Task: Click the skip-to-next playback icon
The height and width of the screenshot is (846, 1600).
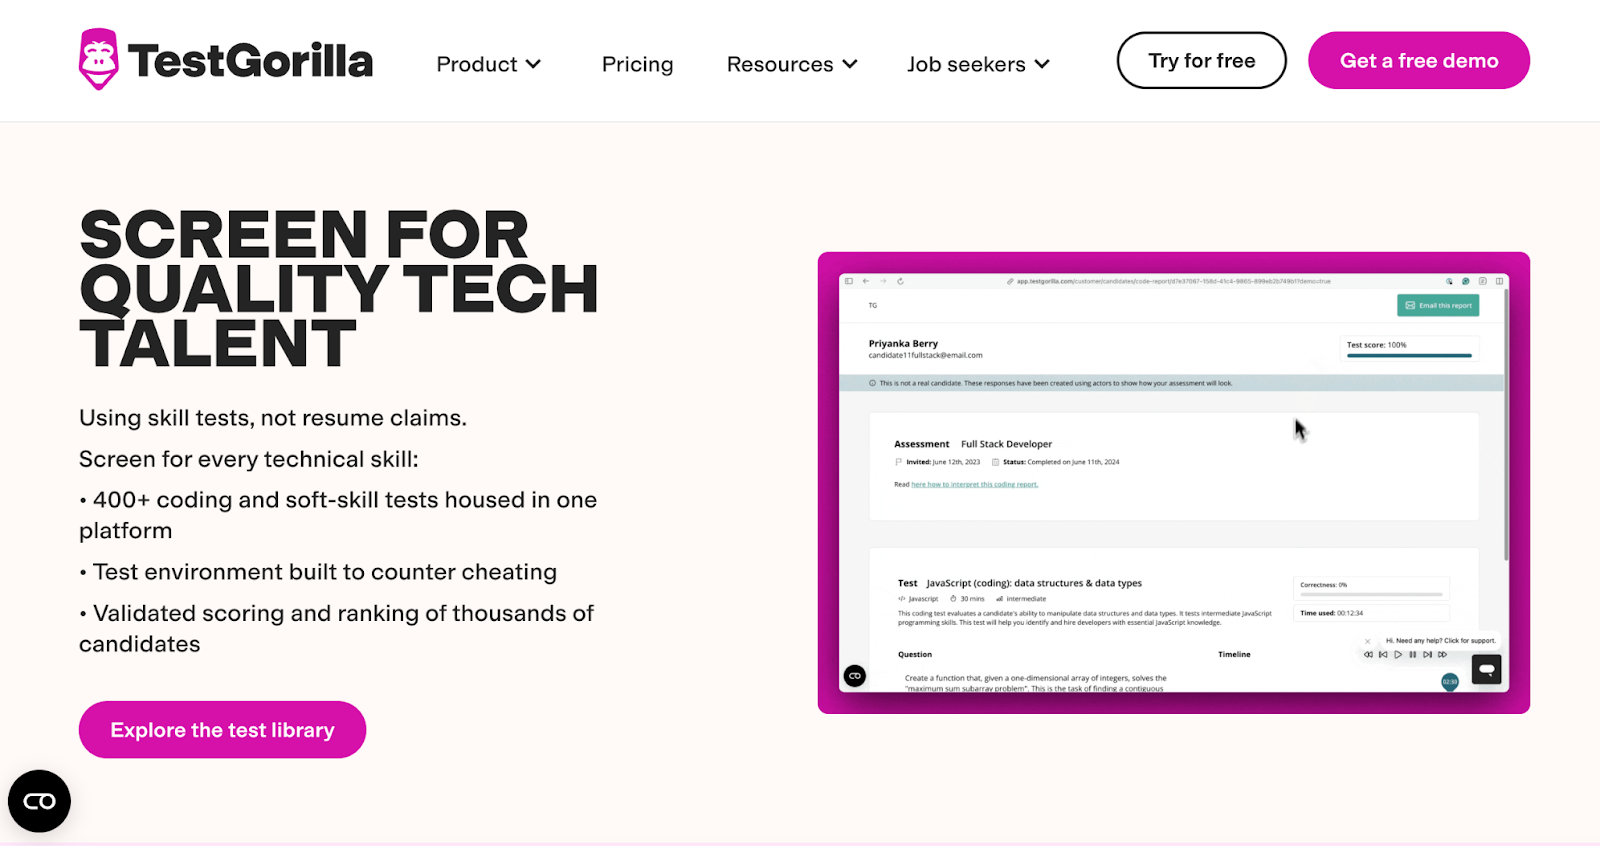Action: [x=1428, y=654]
